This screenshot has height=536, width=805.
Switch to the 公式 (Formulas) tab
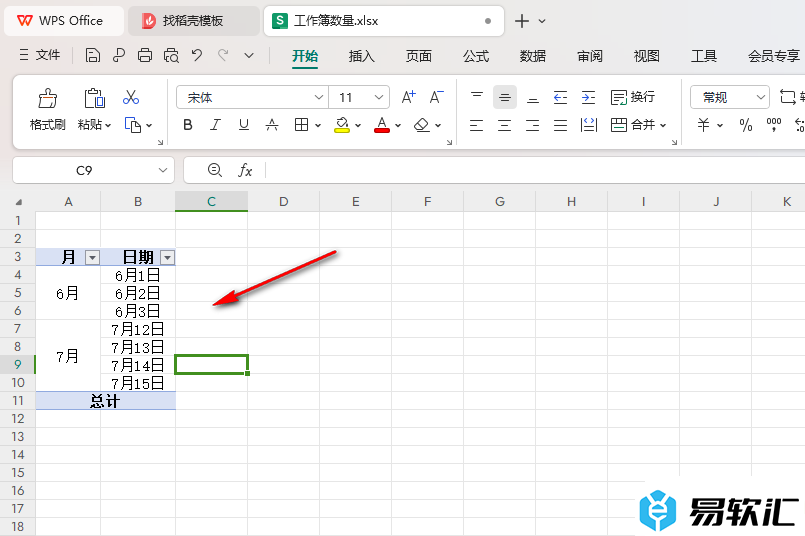click(x=475, y=56)
